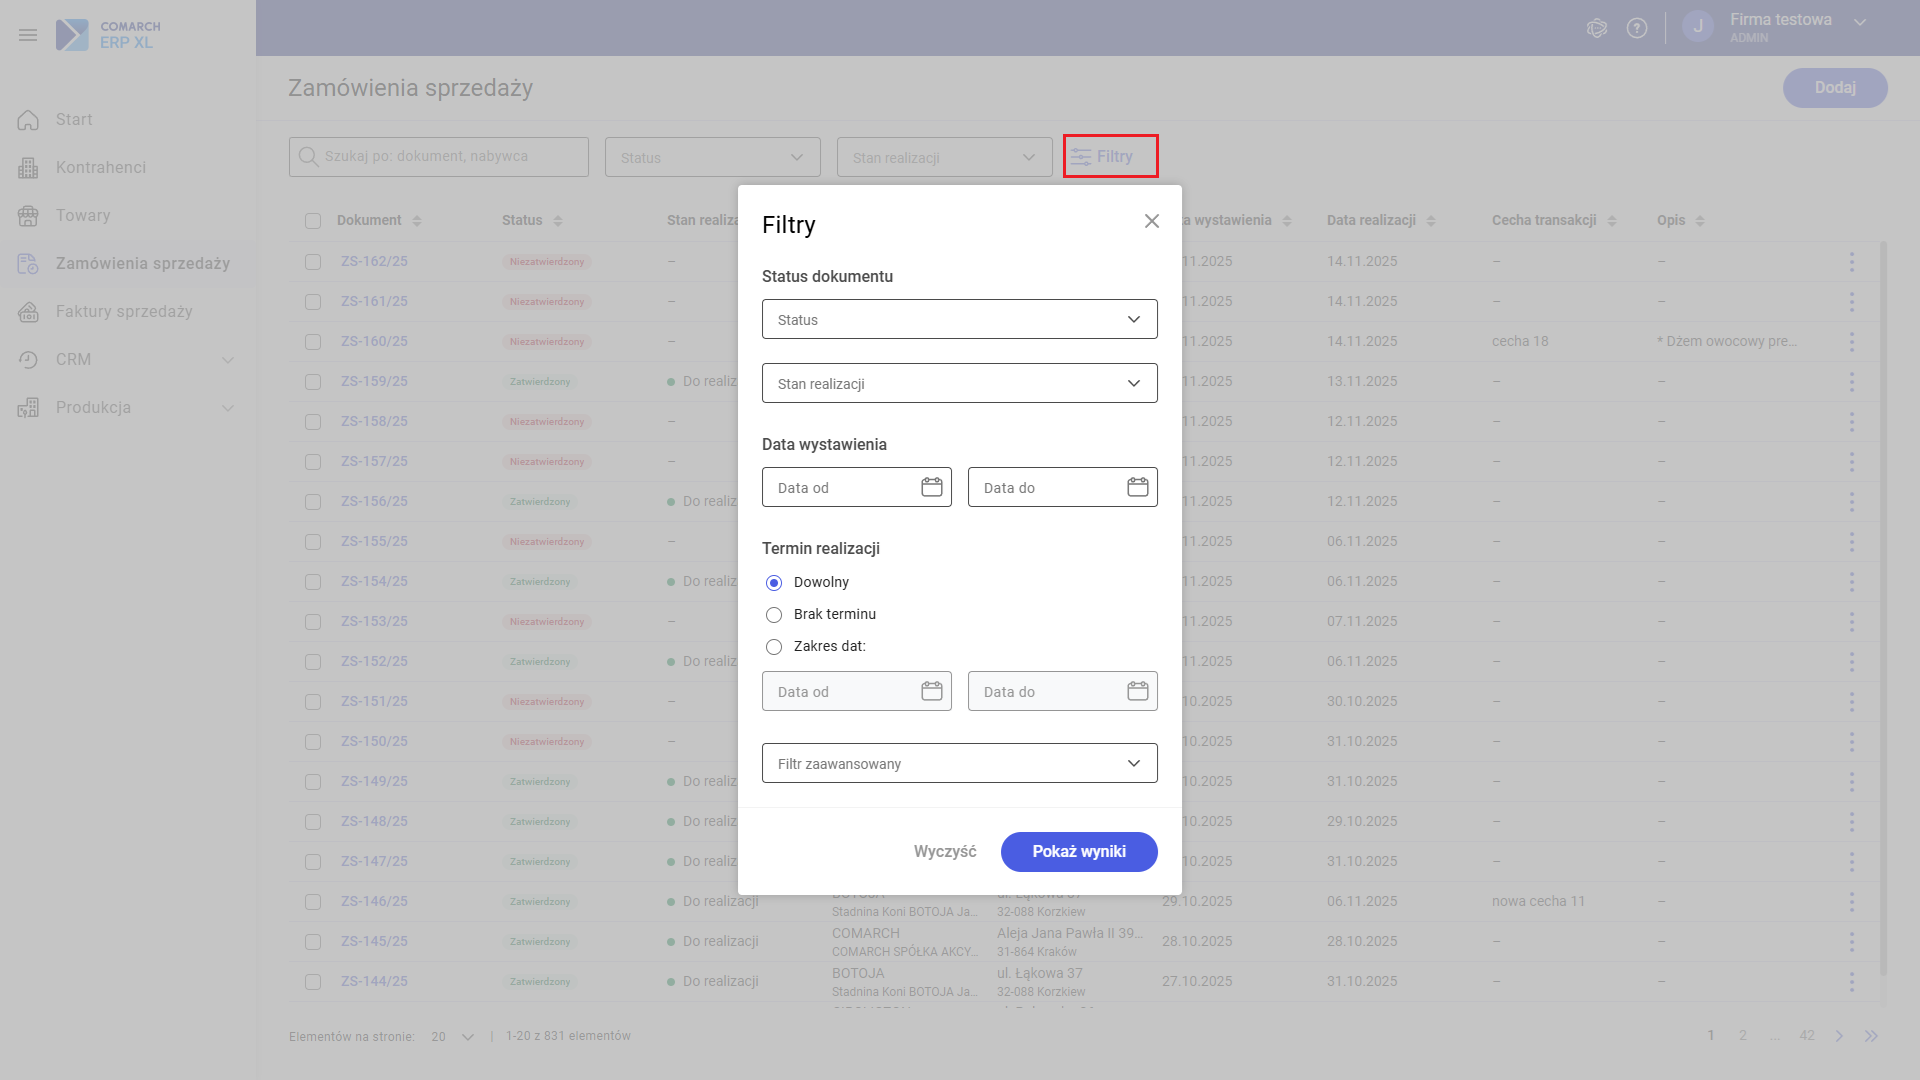Open Faktury sprzedaży in the sidebar
Screen dimensions: 1920x1080
(x=124, y=312)
